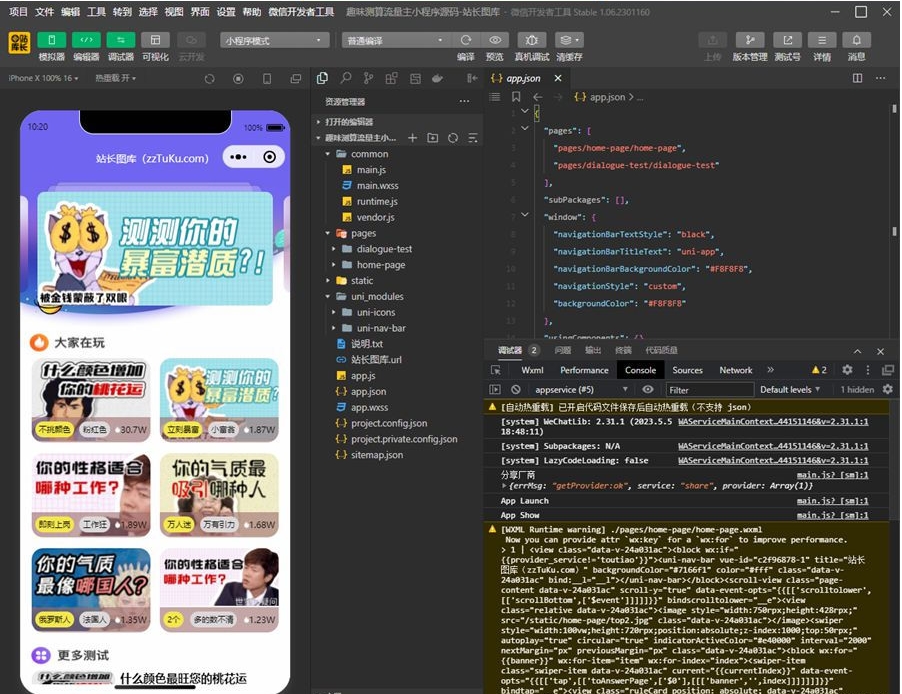Open the 小程序模式 mode dropdown
Screen dimensions: 902x694
click(274, 40)
